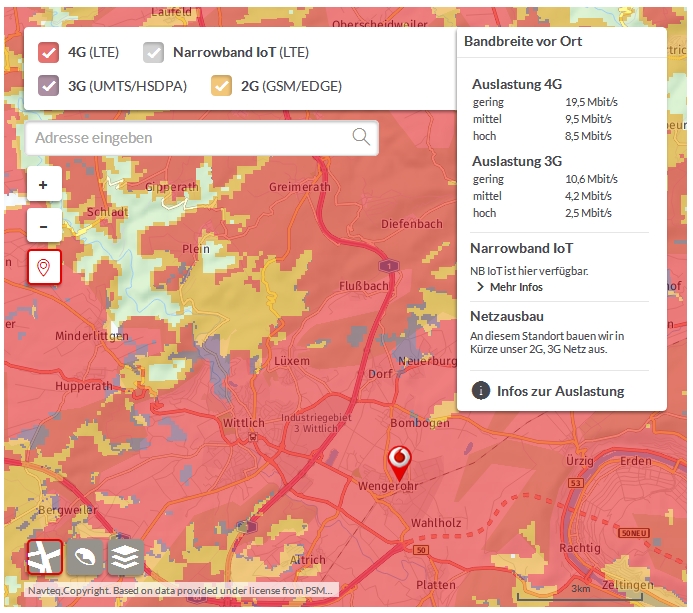Click the Diefenbach label on map
The image size is (693, 613).
[x=411, y=225]
